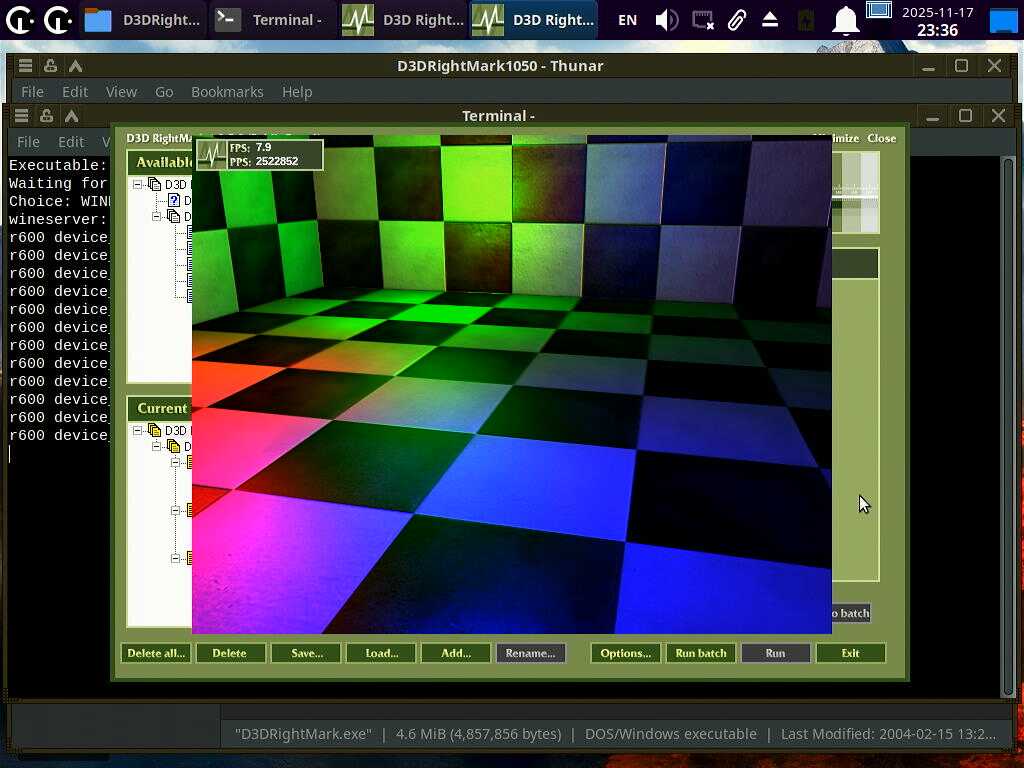Open the Bookmarks menu in Thunar

[x=227, y=92]
